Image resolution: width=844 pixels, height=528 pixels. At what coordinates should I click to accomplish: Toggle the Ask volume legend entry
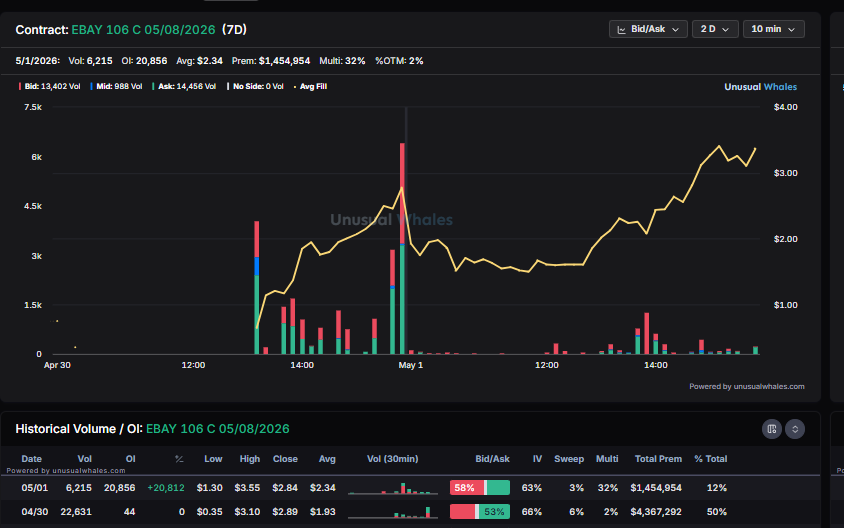[x=184, y=87]
